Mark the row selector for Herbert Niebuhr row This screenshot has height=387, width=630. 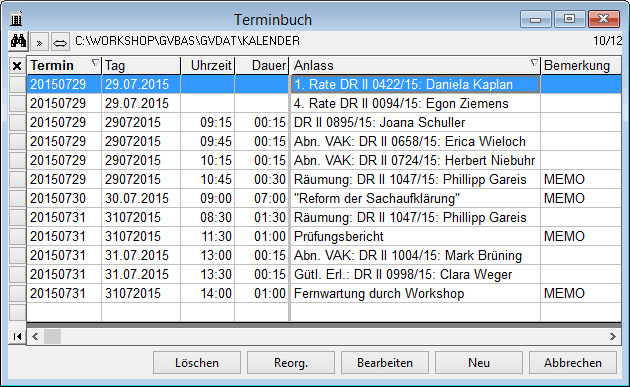[17, 160]
